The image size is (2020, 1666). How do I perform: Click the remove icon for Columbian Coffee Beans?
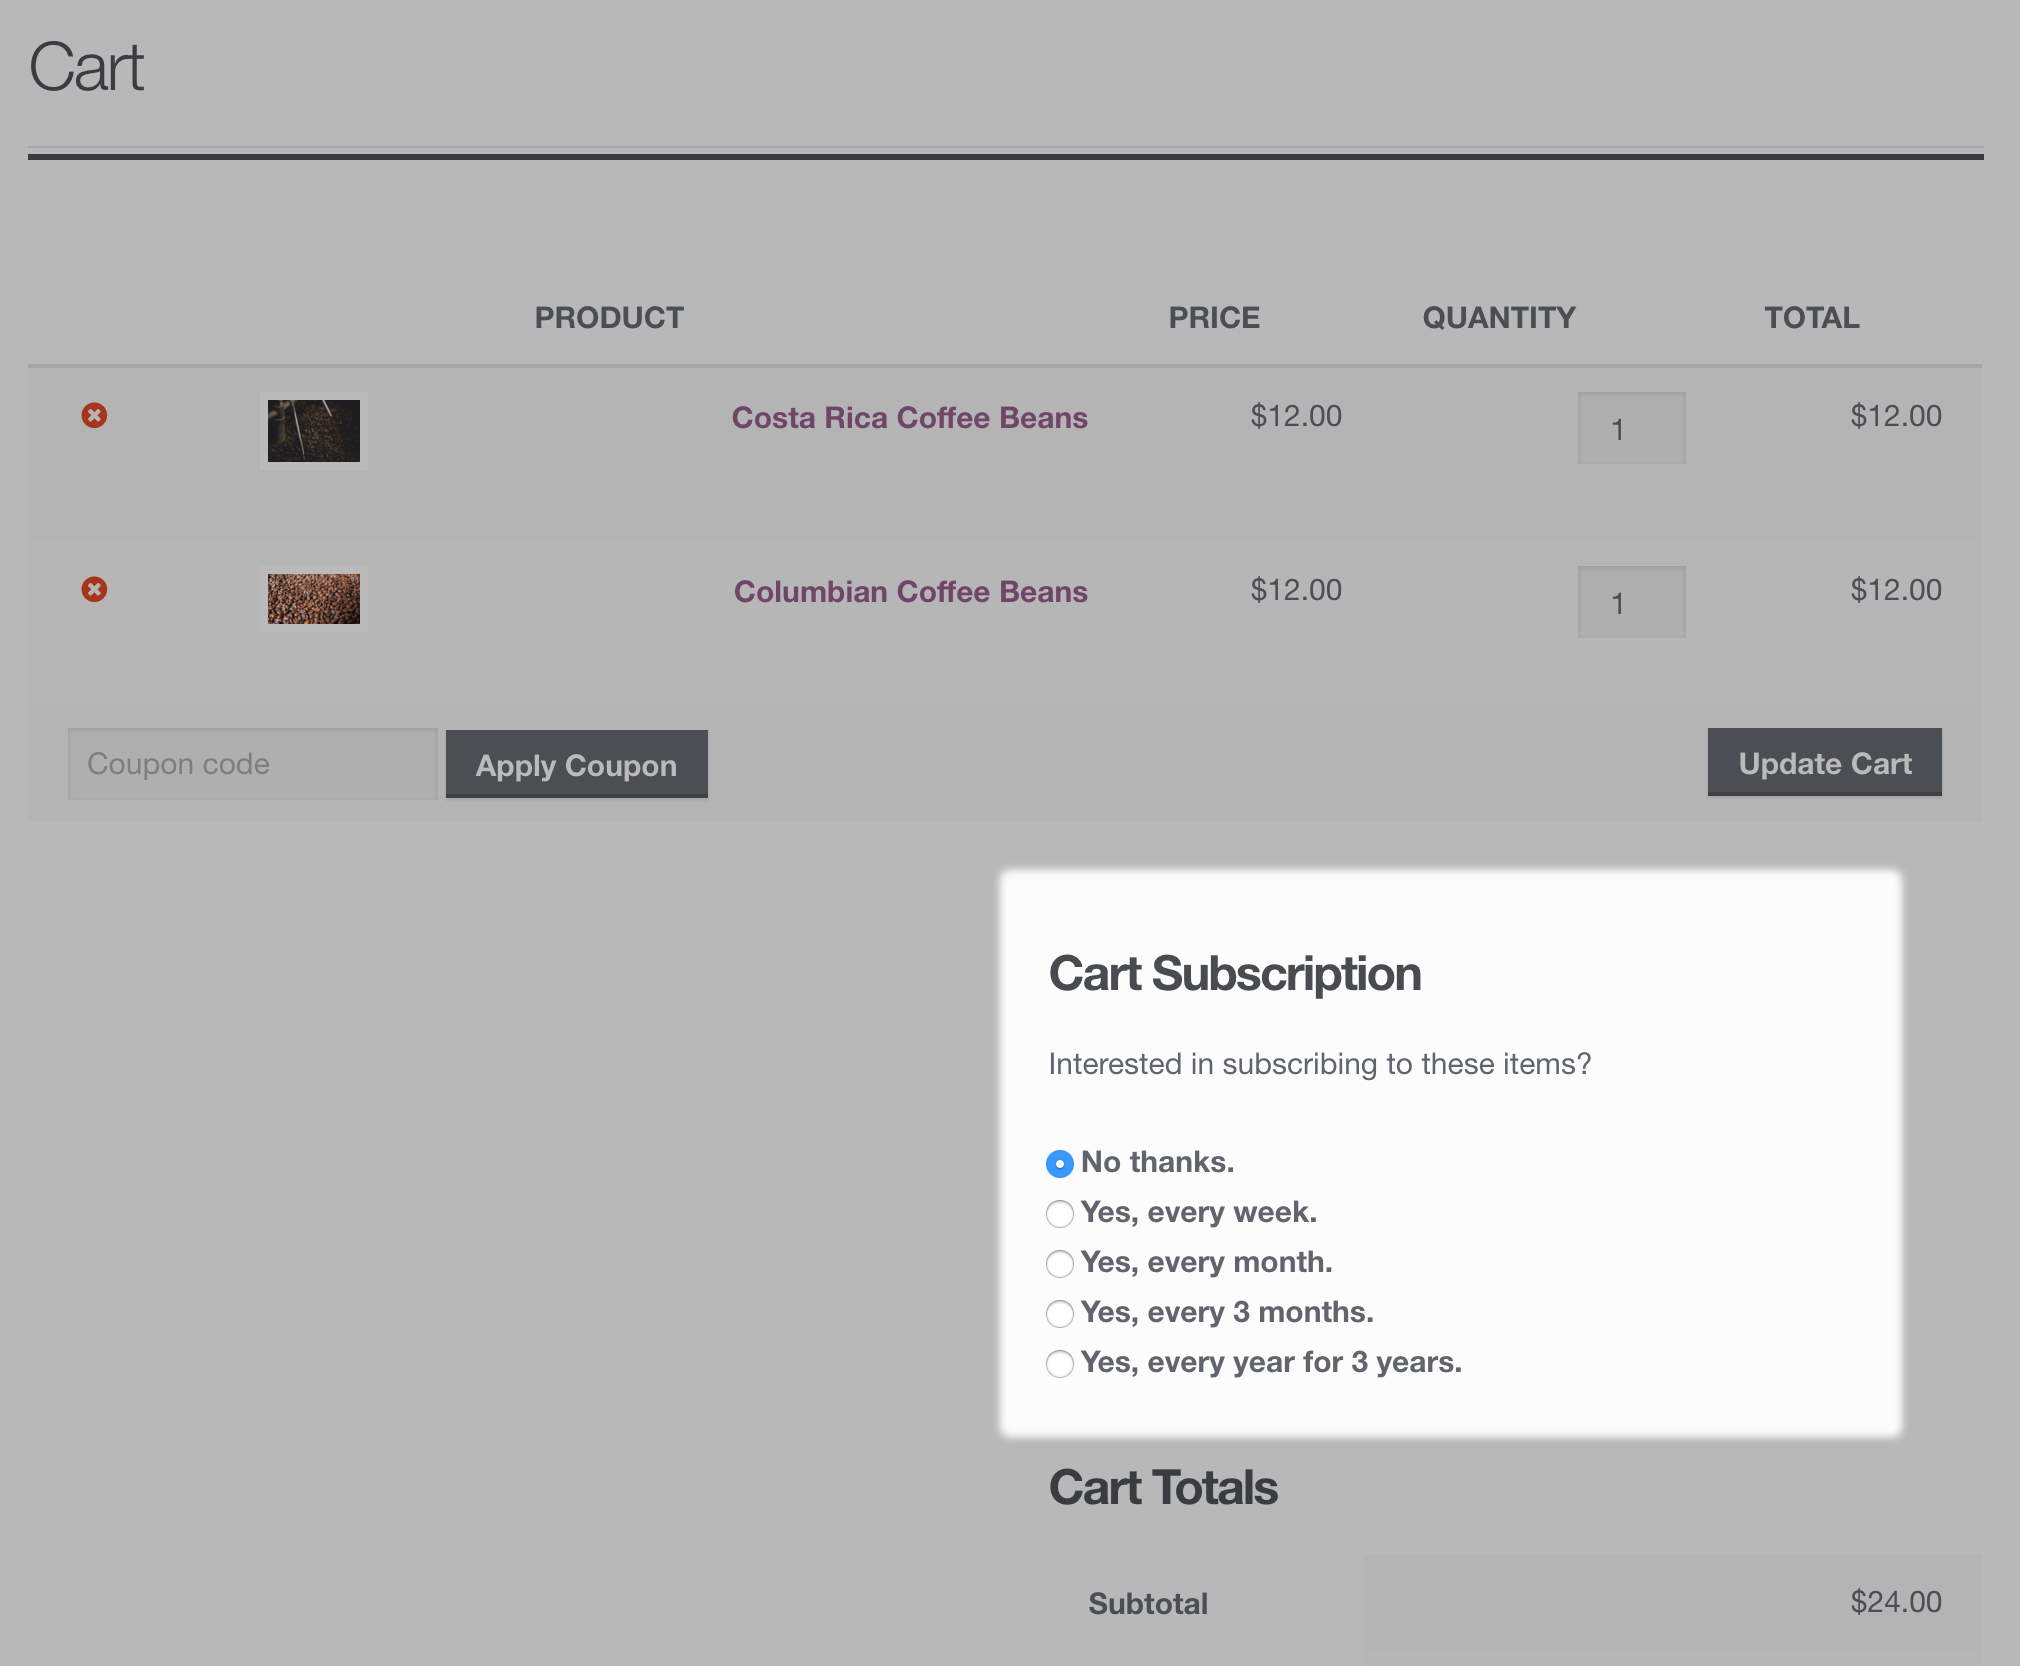pyautogui.click(x=94, y=589)
